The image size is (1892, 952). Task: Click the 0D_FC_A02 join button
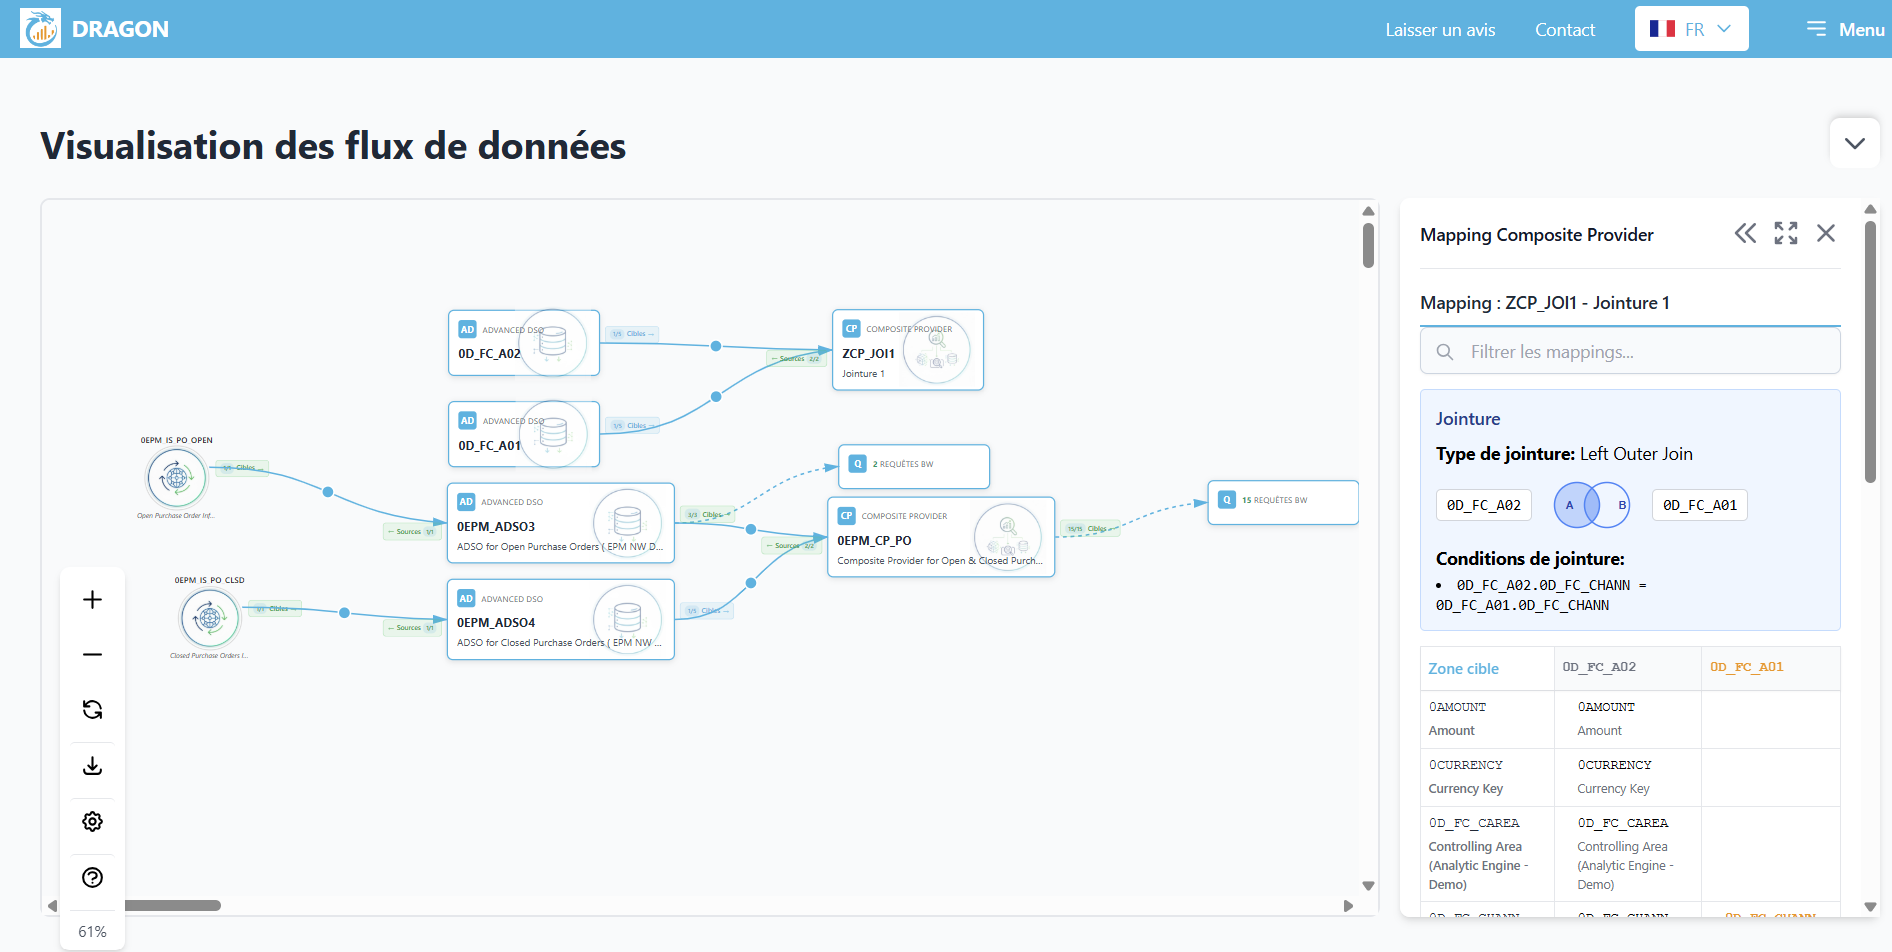pos(1483,505)
